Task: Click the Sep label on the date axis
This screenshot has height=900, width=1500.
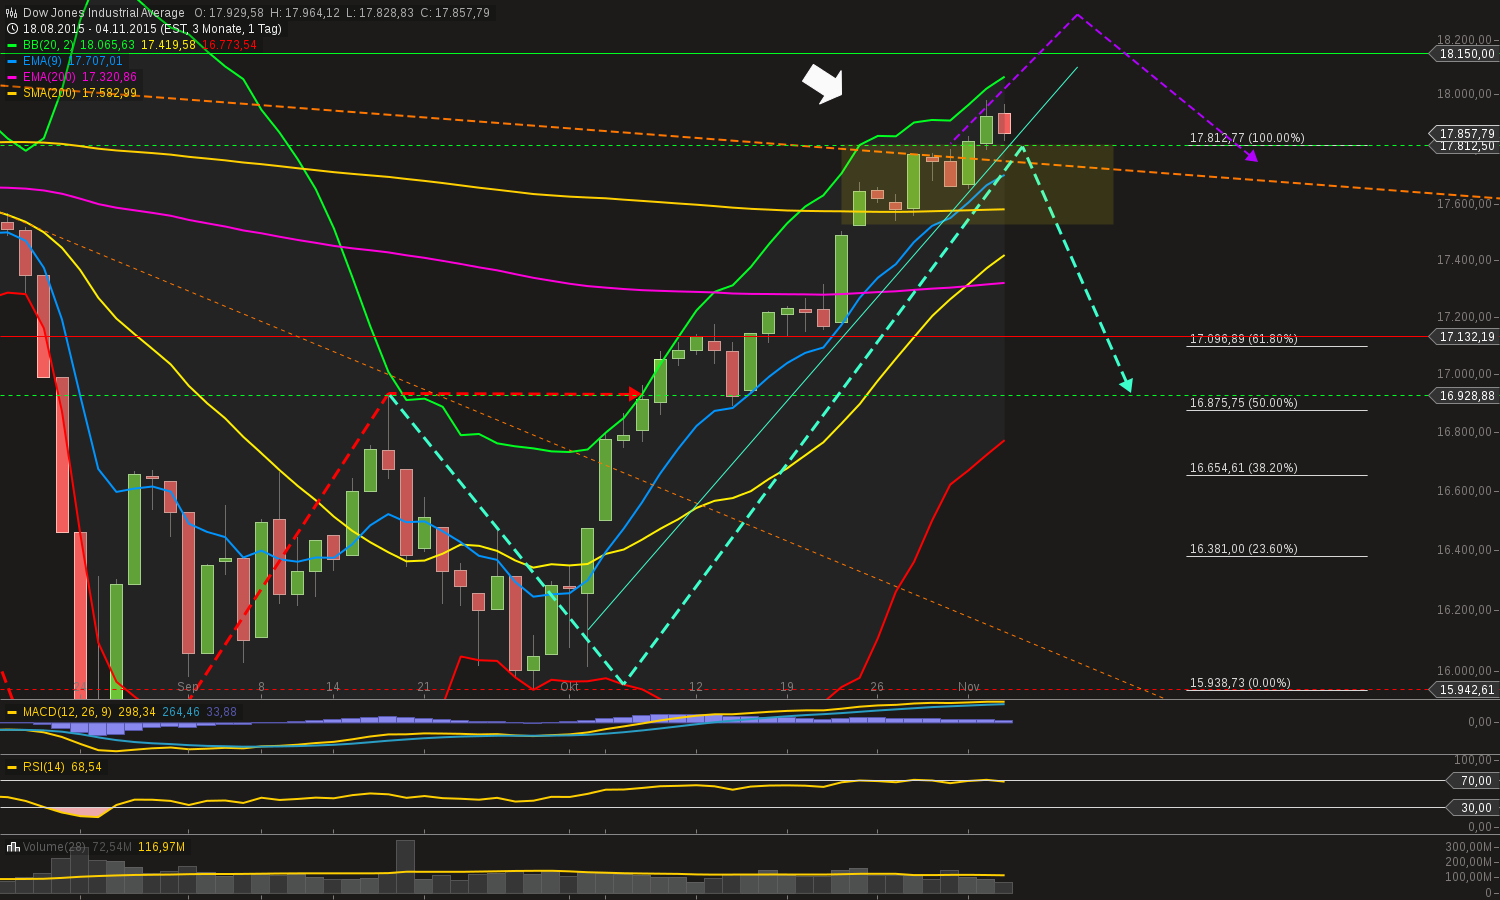Action: [188, 687]
